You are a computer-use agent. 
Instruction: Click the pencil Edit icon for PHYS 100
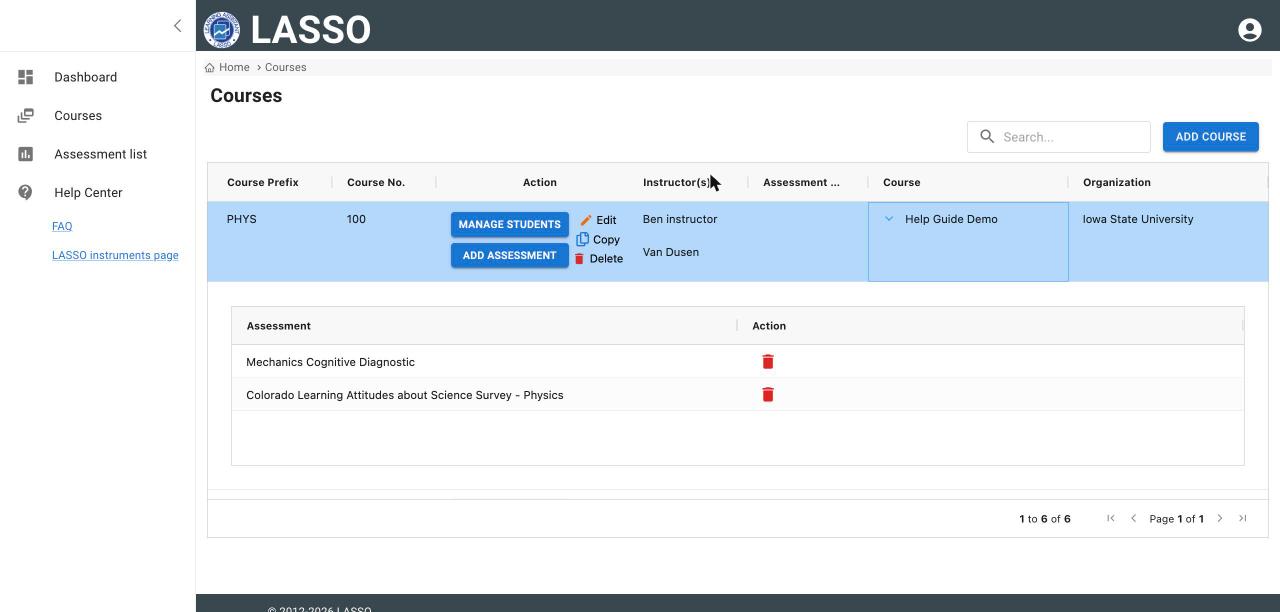coord(586,220)
